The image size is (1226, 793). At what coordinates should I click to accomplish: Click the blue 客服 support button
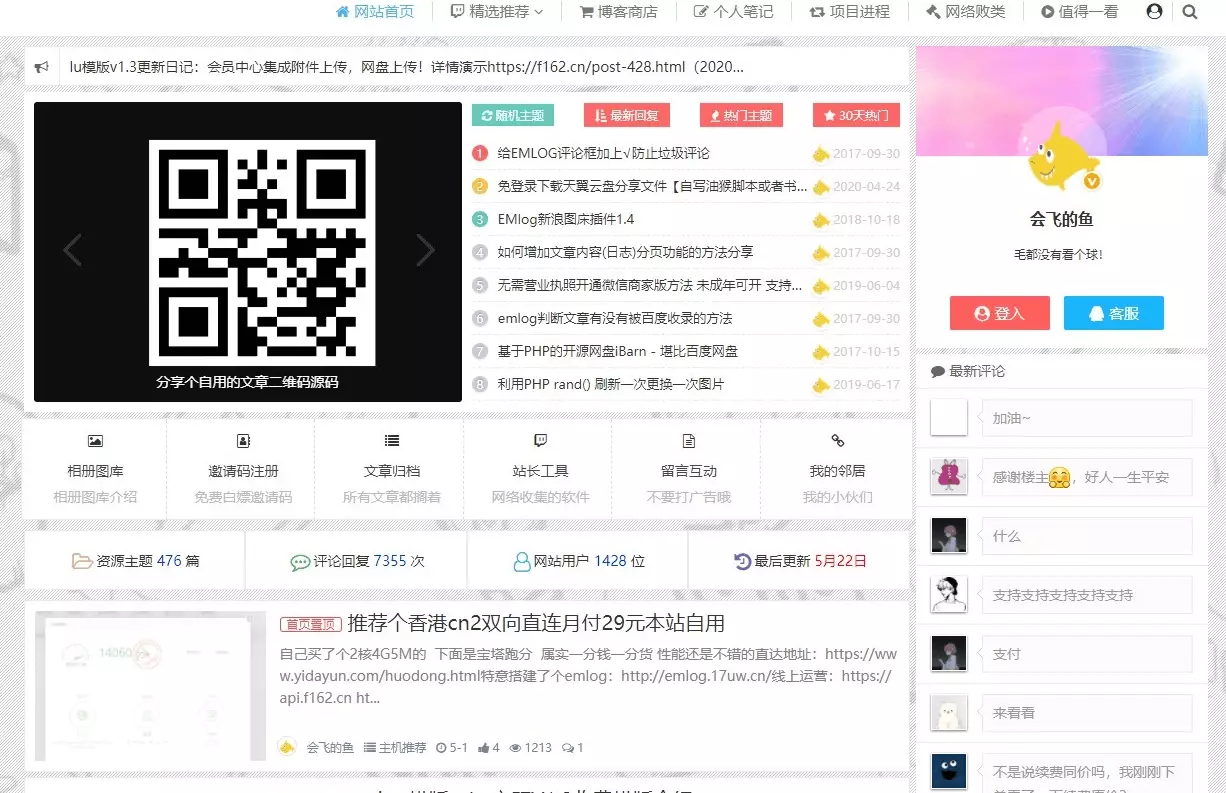[1113, 313]
